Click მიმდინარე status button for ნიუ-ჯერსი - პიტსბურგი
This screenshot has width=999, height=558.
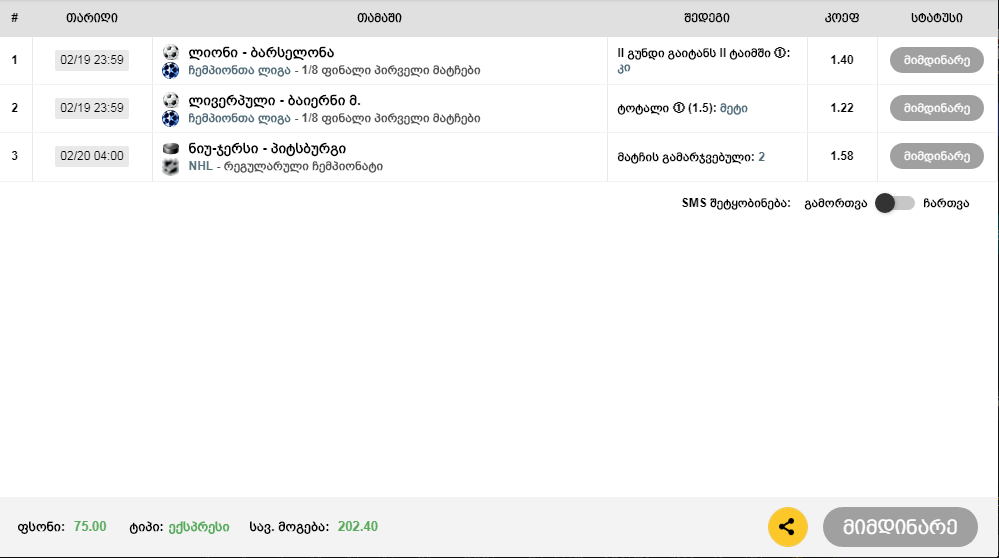tap(937, 156)
